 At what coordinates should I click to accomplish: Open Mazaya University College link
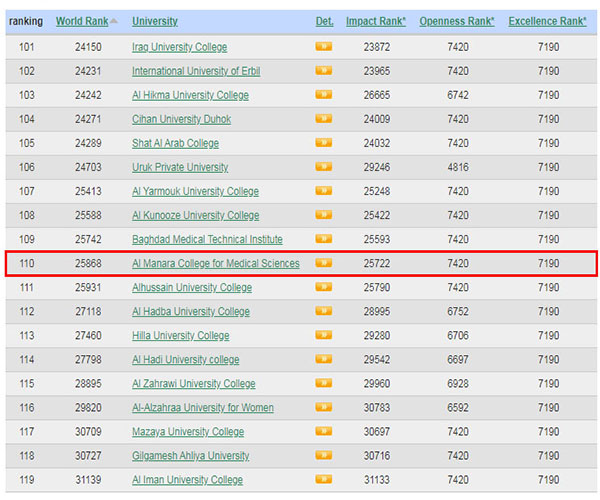188,432
